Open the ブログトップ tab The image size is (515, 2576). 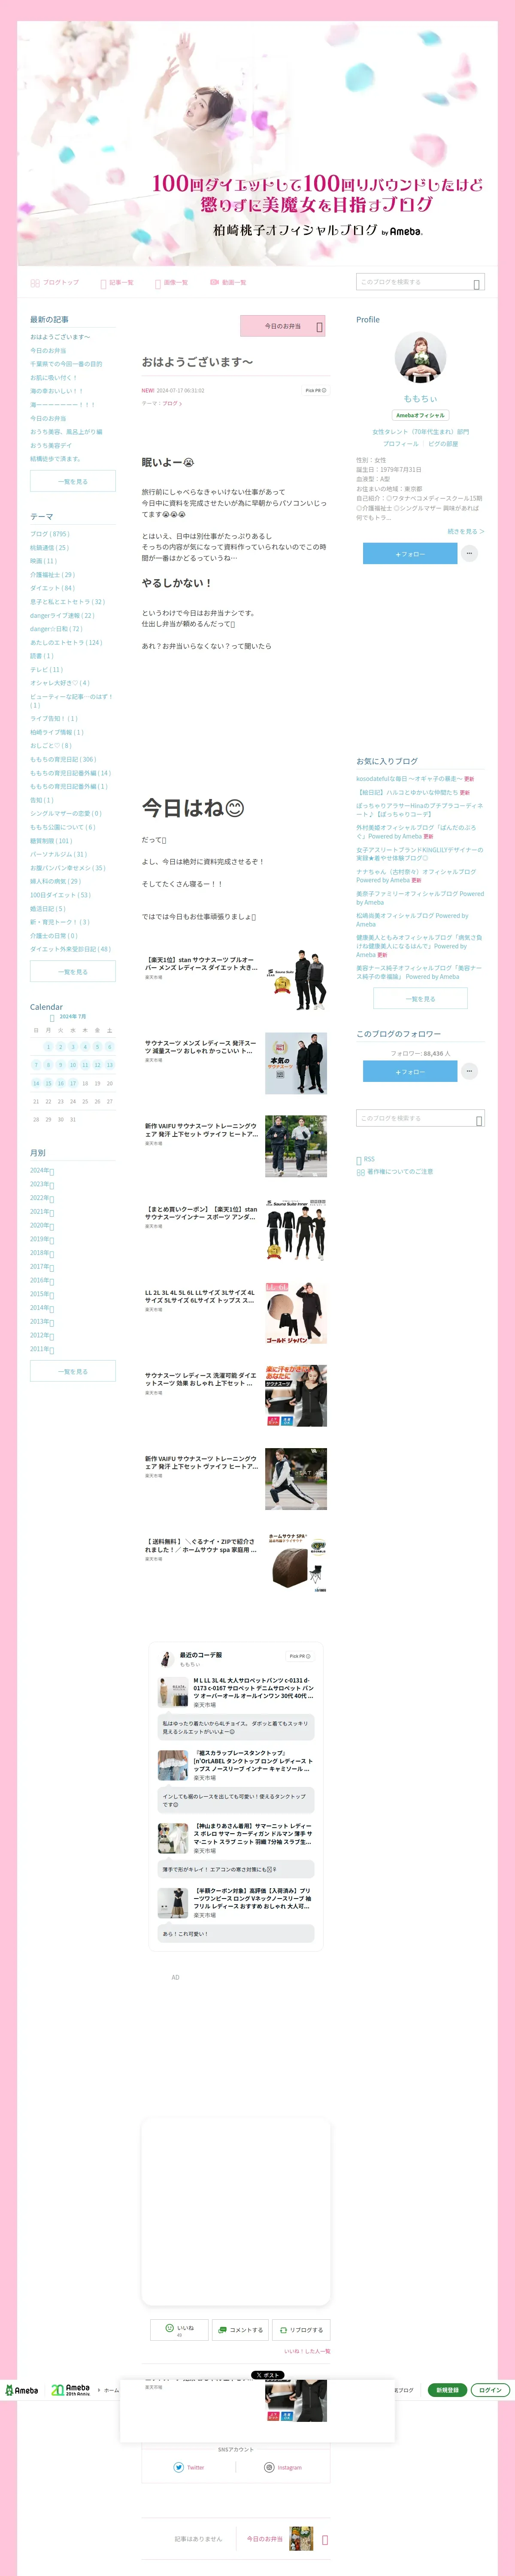[54, 282]
